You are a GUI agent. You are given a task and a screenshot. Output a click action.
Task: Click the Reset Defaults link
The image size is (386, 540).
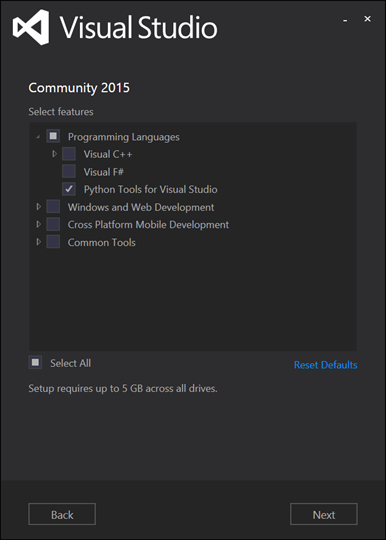325,365
